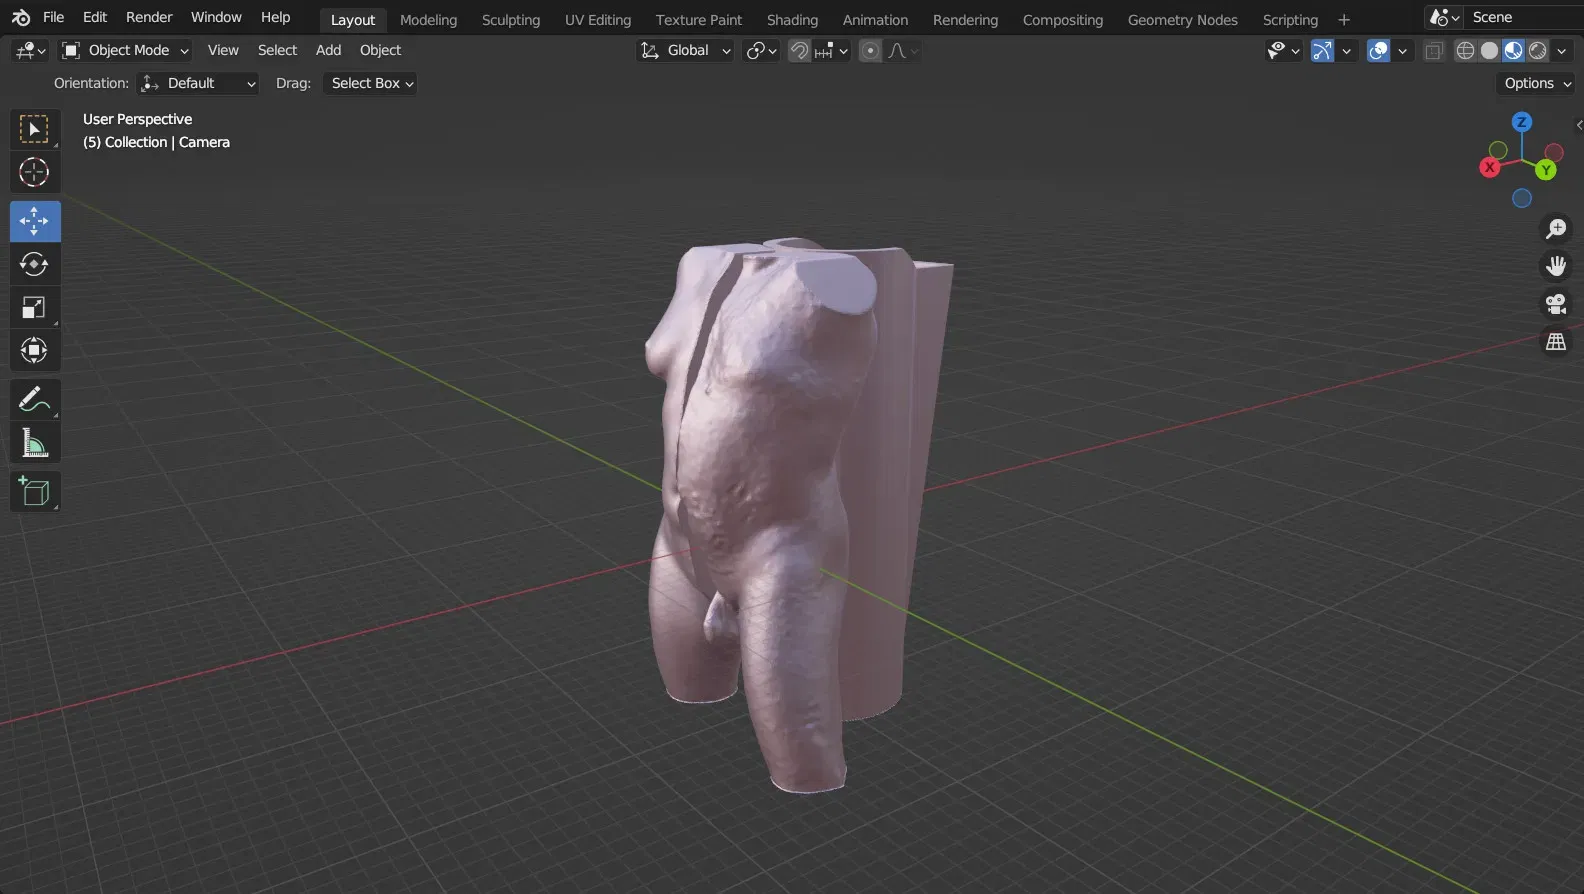This screenshot has width=1584, height=894.
Task: Open the Render menu
Action: [149, 18]
